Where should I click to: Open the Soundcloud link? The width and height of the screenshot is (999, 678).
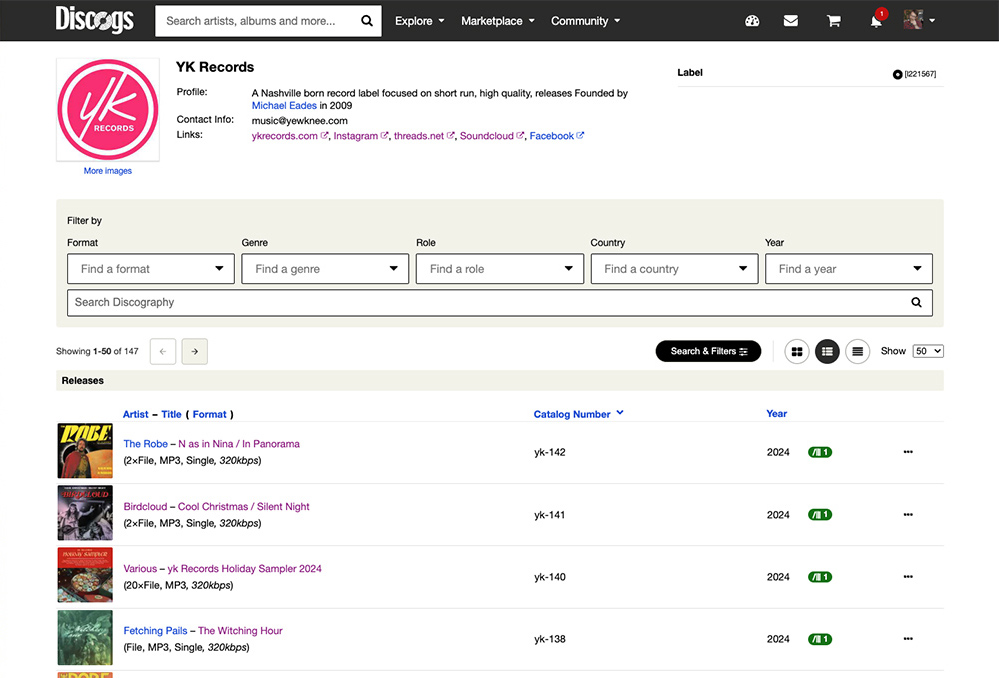(492, 136)
